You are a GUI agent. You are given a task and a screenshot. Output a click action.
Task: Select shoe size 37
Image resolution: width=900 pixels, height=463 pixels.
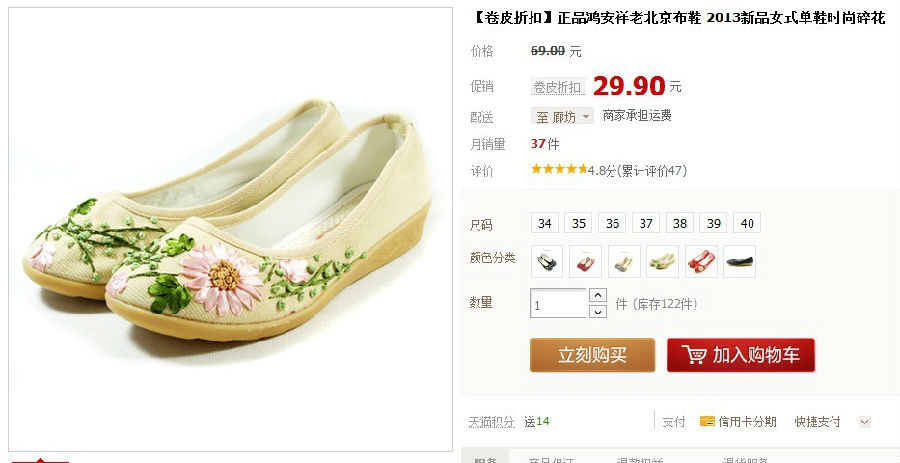(646, 223)
